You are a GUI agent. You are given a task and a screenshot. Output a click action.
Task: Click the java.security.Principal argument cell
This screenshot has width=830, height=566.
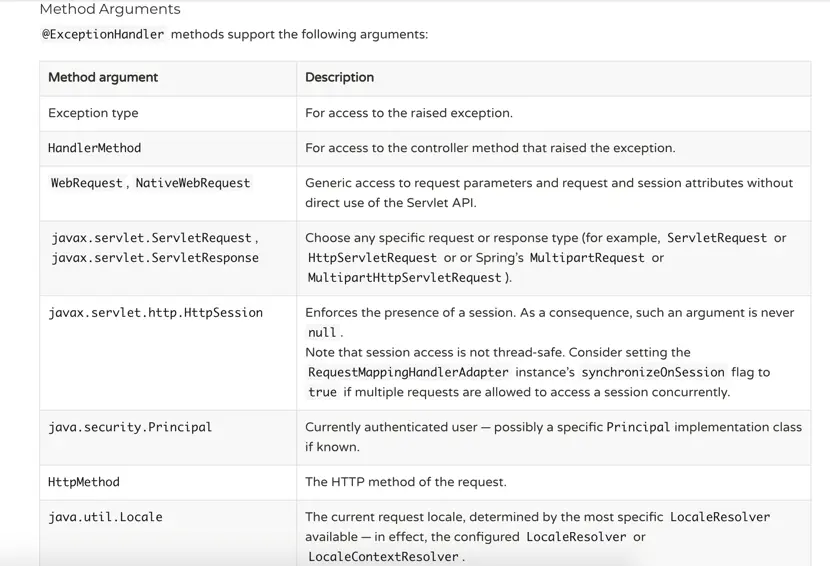[130, 427]
